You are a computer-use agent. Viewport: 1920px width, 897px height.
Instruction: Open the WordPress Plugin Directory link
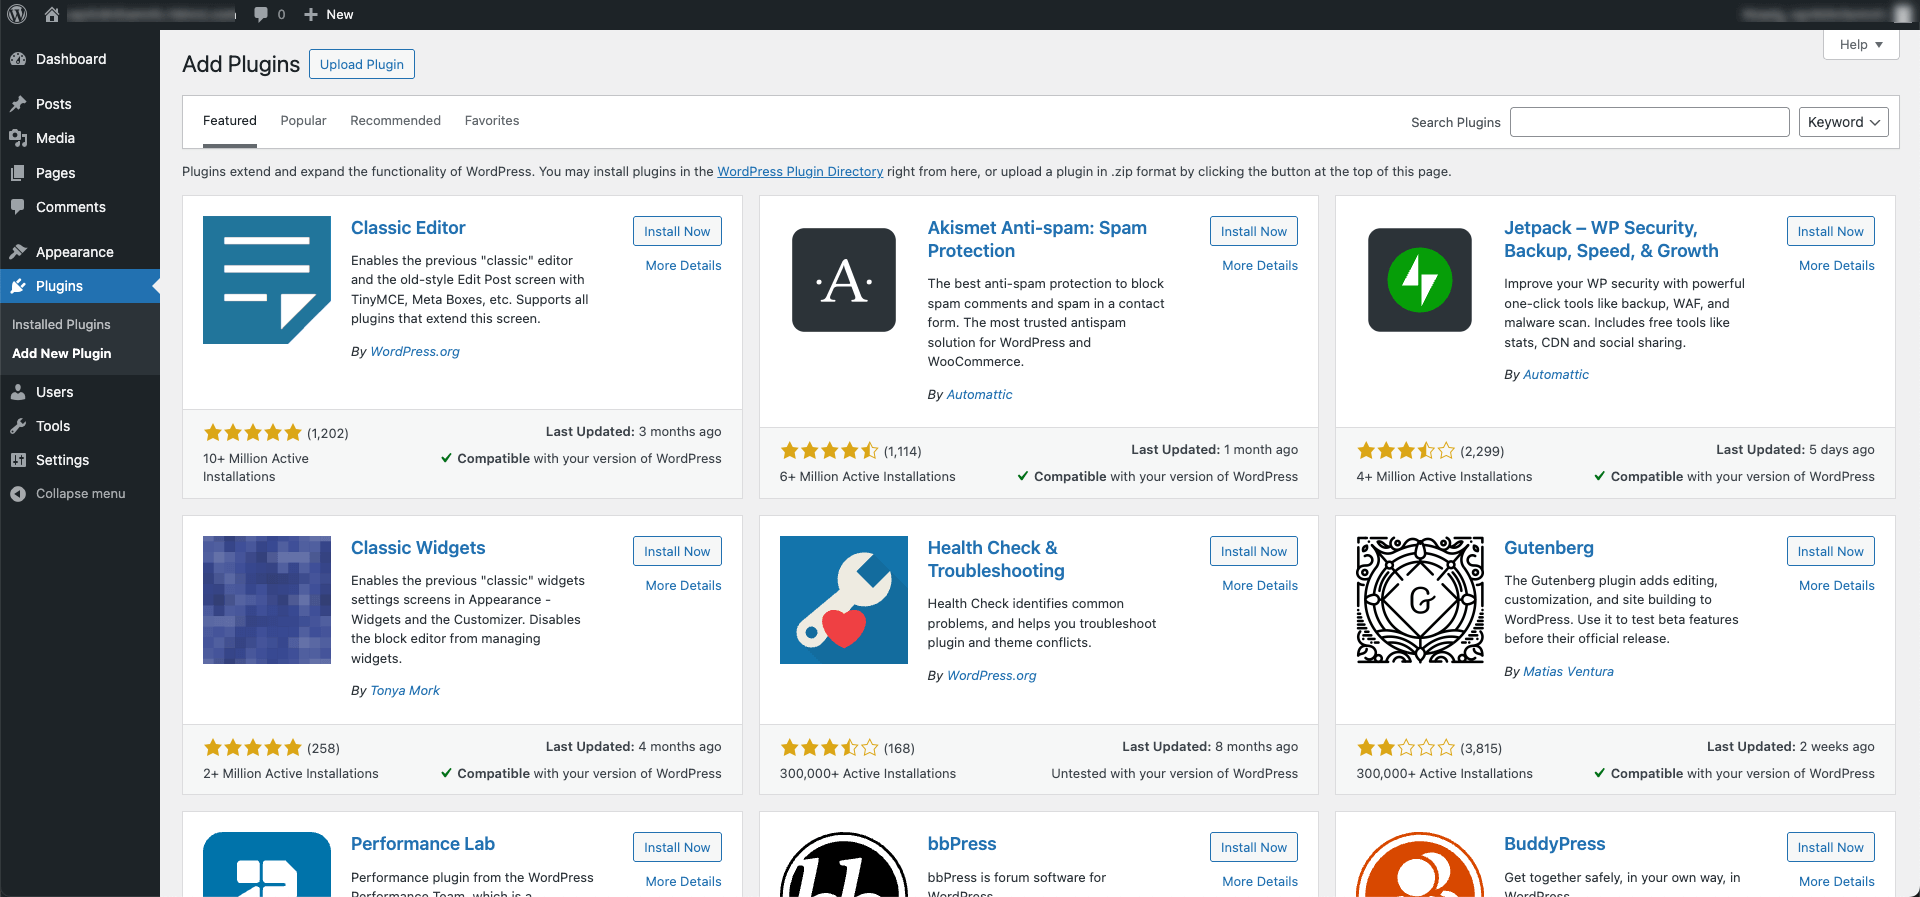(x=800, y=172)
